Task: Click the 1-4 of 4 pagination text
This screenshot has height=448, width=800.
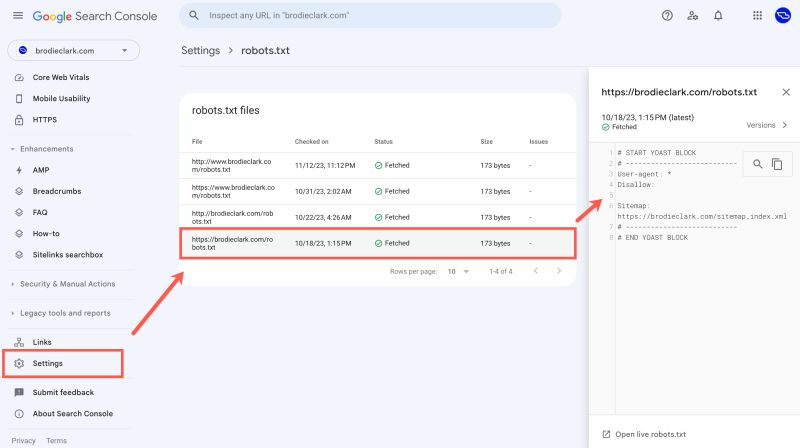Action: (x=501, y=271)
